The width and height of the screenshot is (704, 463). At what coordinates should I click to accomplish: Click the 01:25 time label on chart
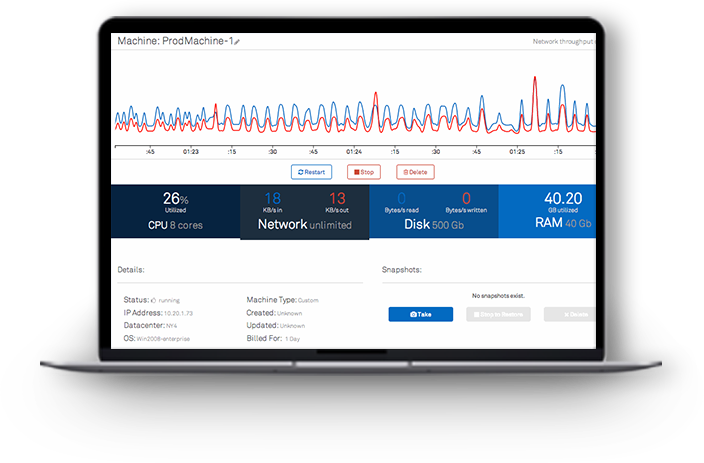click(x=517, y=152)
